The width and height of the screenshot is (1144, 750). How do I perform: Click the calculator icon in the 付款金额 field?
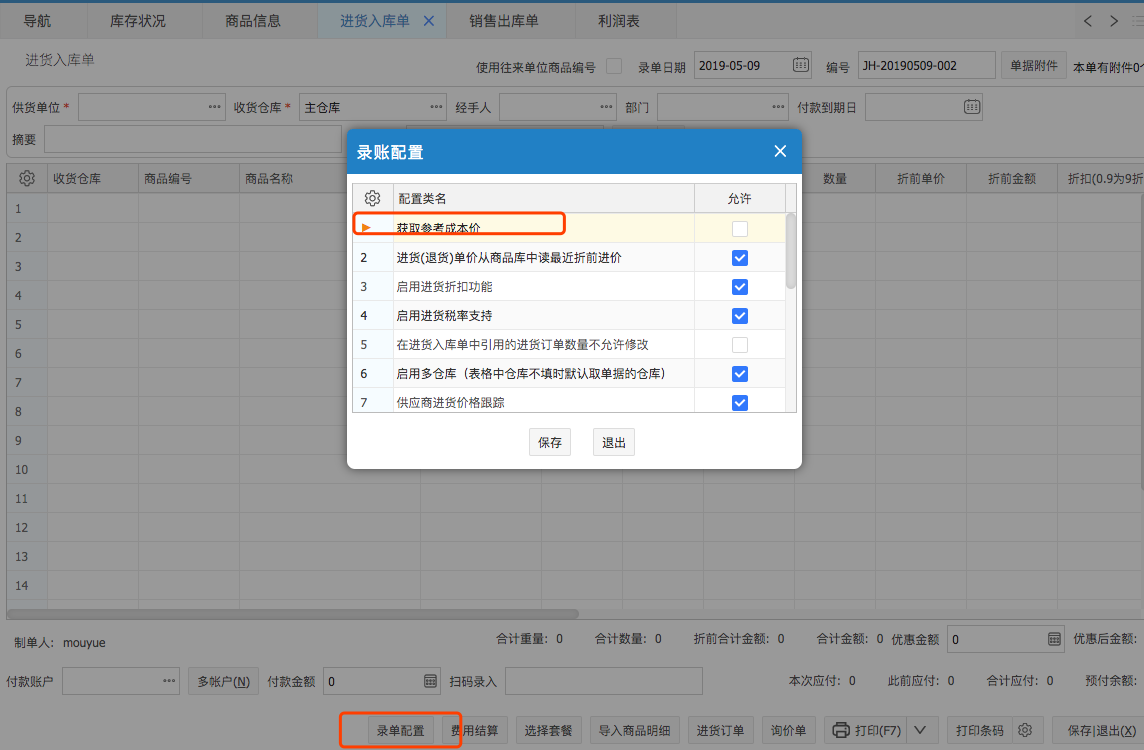431,681
